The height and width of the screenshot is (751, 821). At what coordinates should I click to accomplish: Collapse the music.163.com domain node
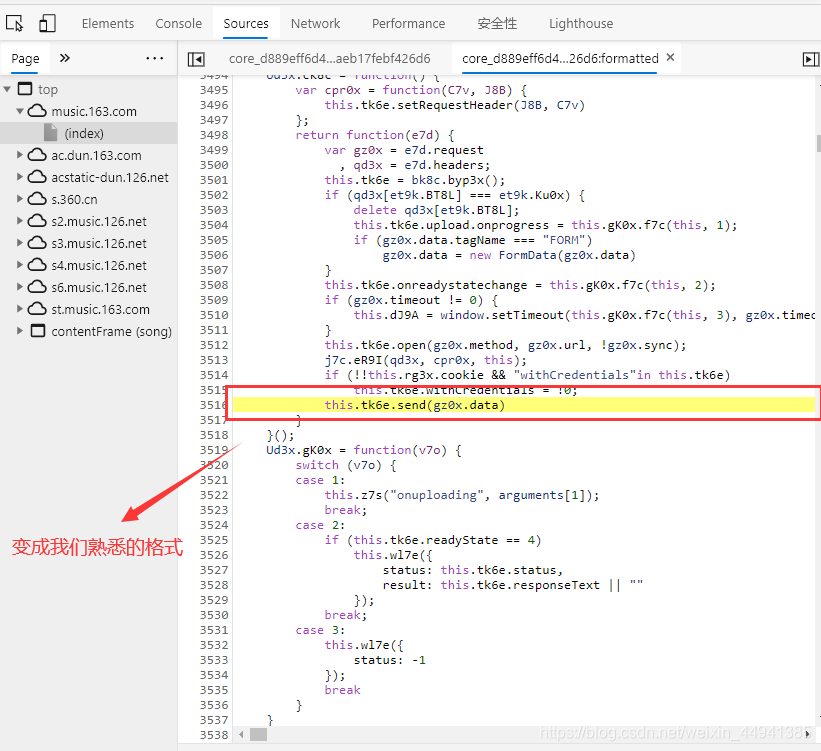point(20,111)
